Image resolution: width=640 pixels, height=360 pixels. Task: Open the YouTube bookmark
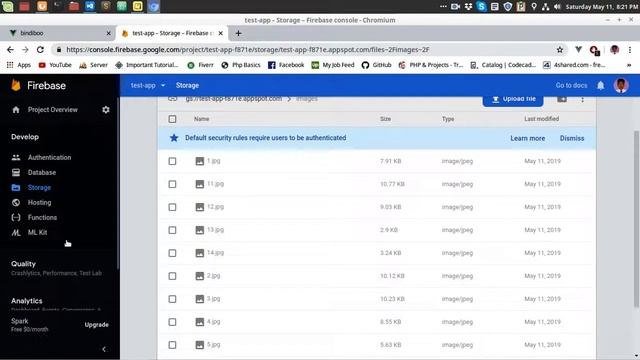55,65
